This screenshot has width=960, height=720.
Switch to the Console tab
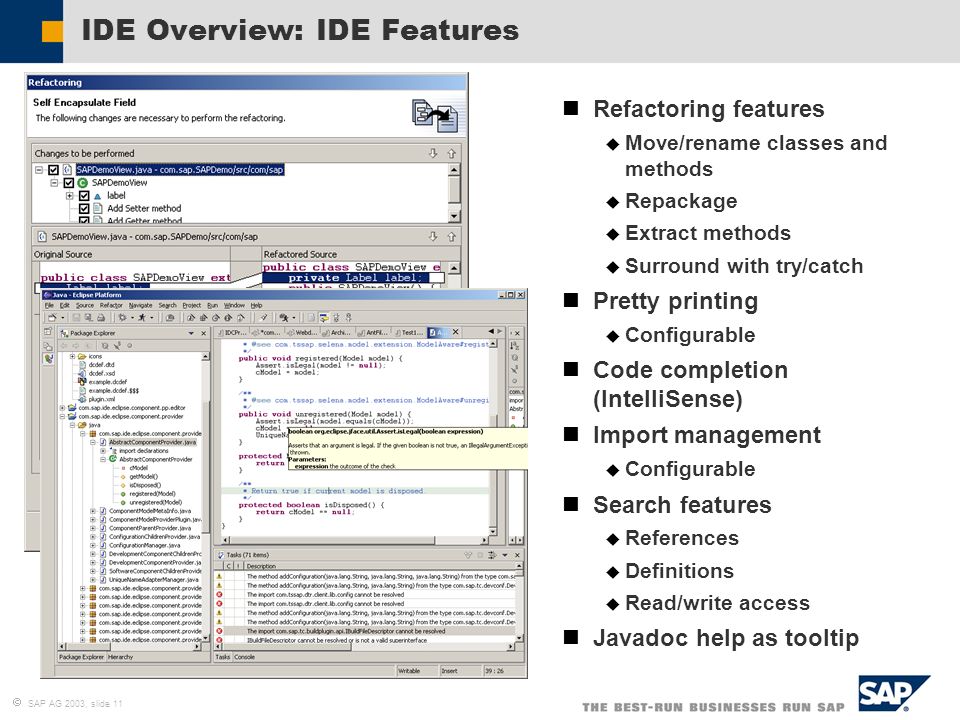point(245,657)
